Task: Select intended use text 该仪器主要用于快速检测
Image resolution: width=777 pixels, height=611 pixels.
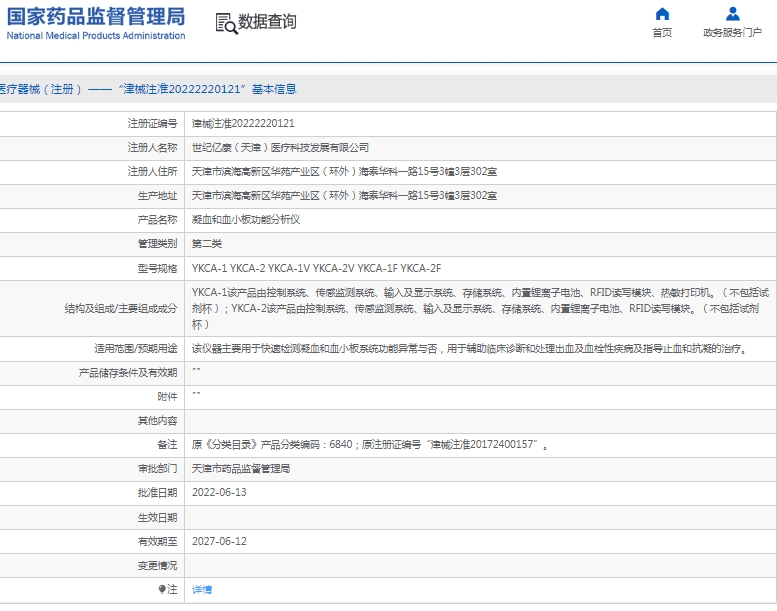Action: [x=470, y=349]
